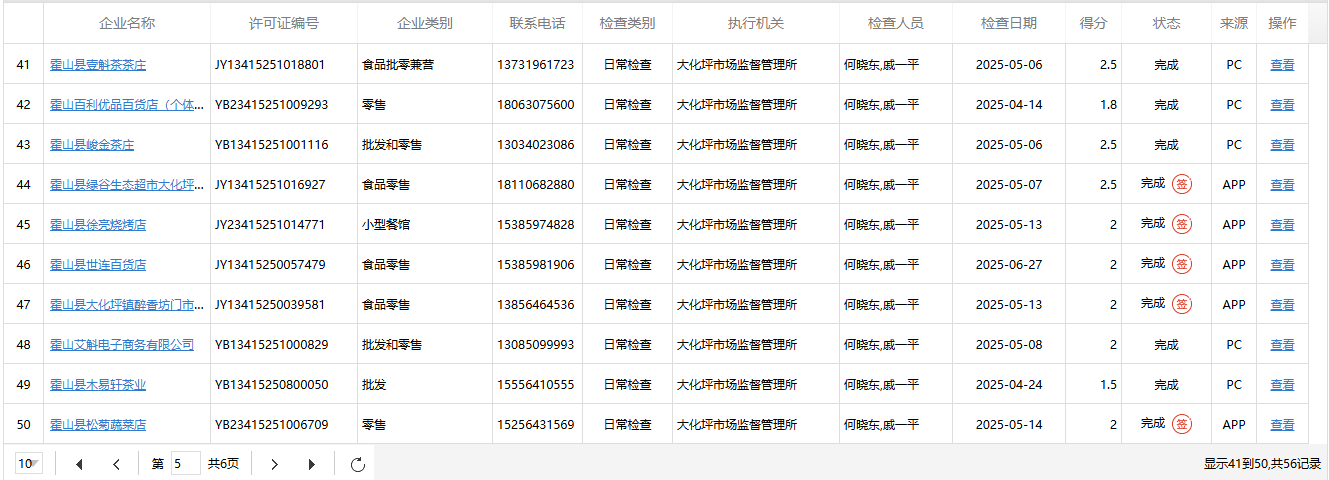Go to the previous page
This screenshot has width=1329, height=480.
tap(117, 464)
